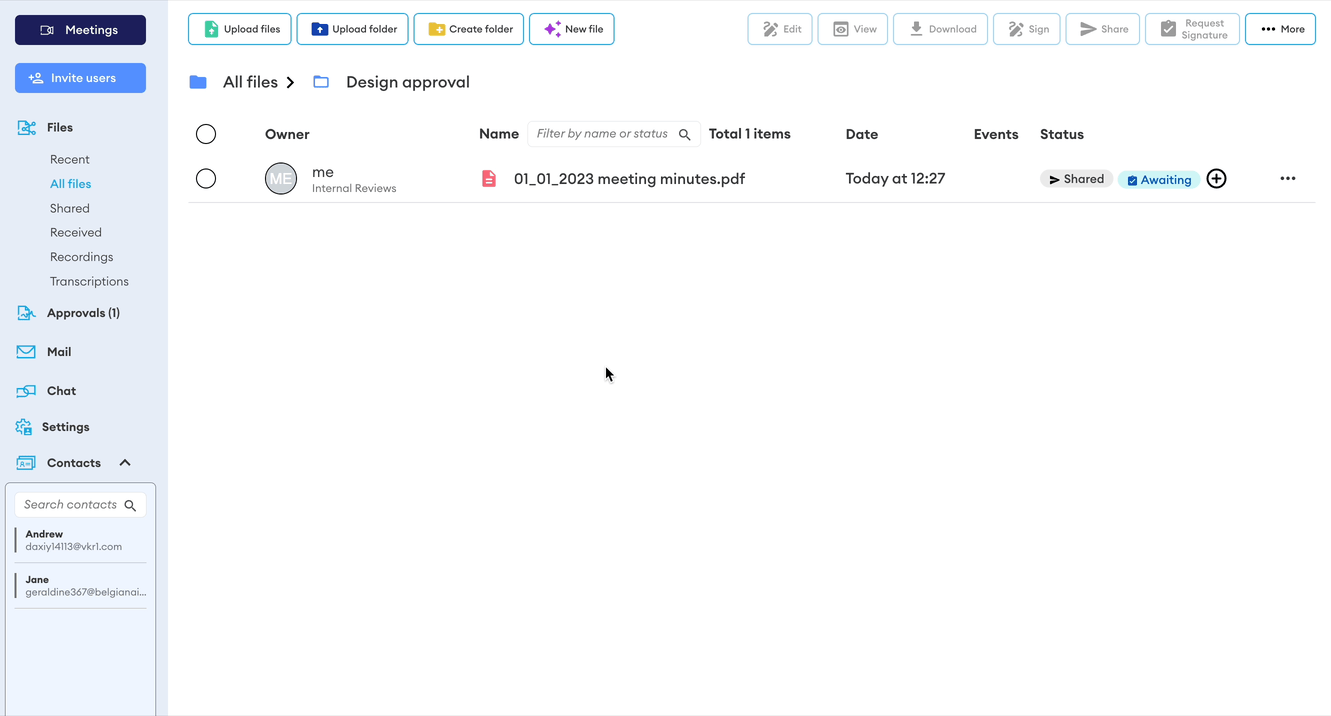Open Transcriptions in sidebar

click(89, 281)
